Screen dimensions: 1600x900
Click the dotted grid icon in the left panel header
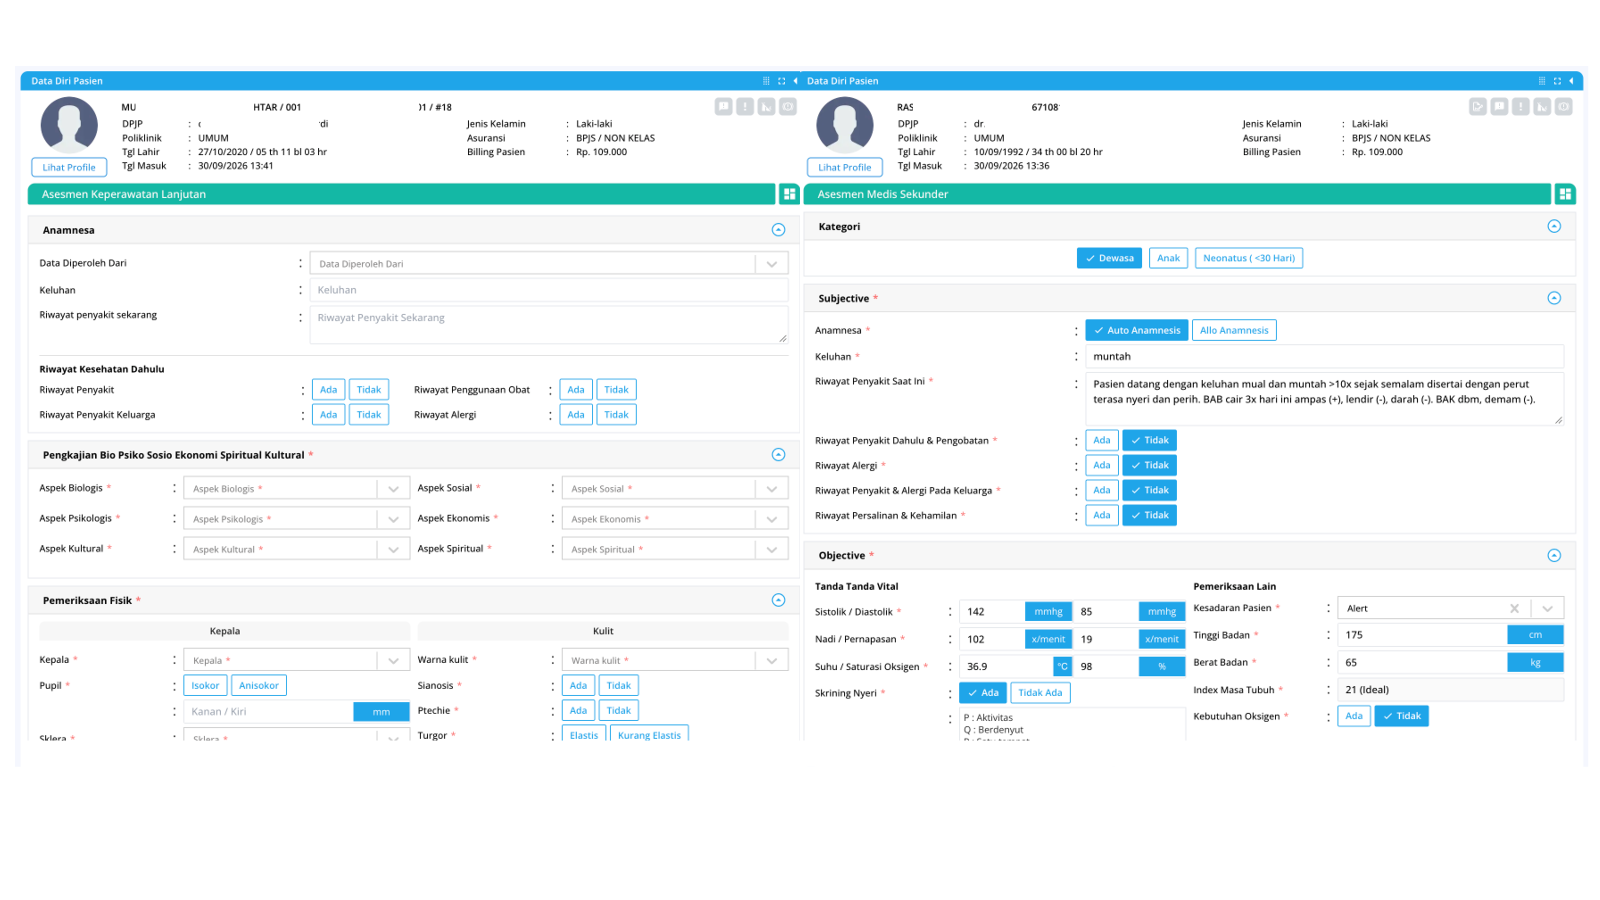click(x=766, y=81)
